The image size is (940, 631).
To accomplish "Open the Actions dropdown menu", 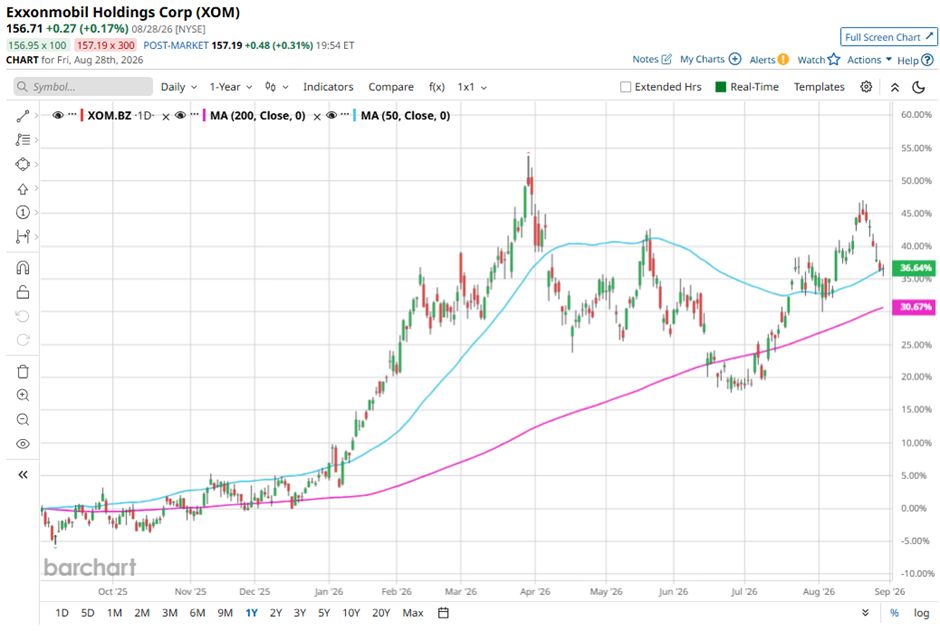I will [869, 59].
